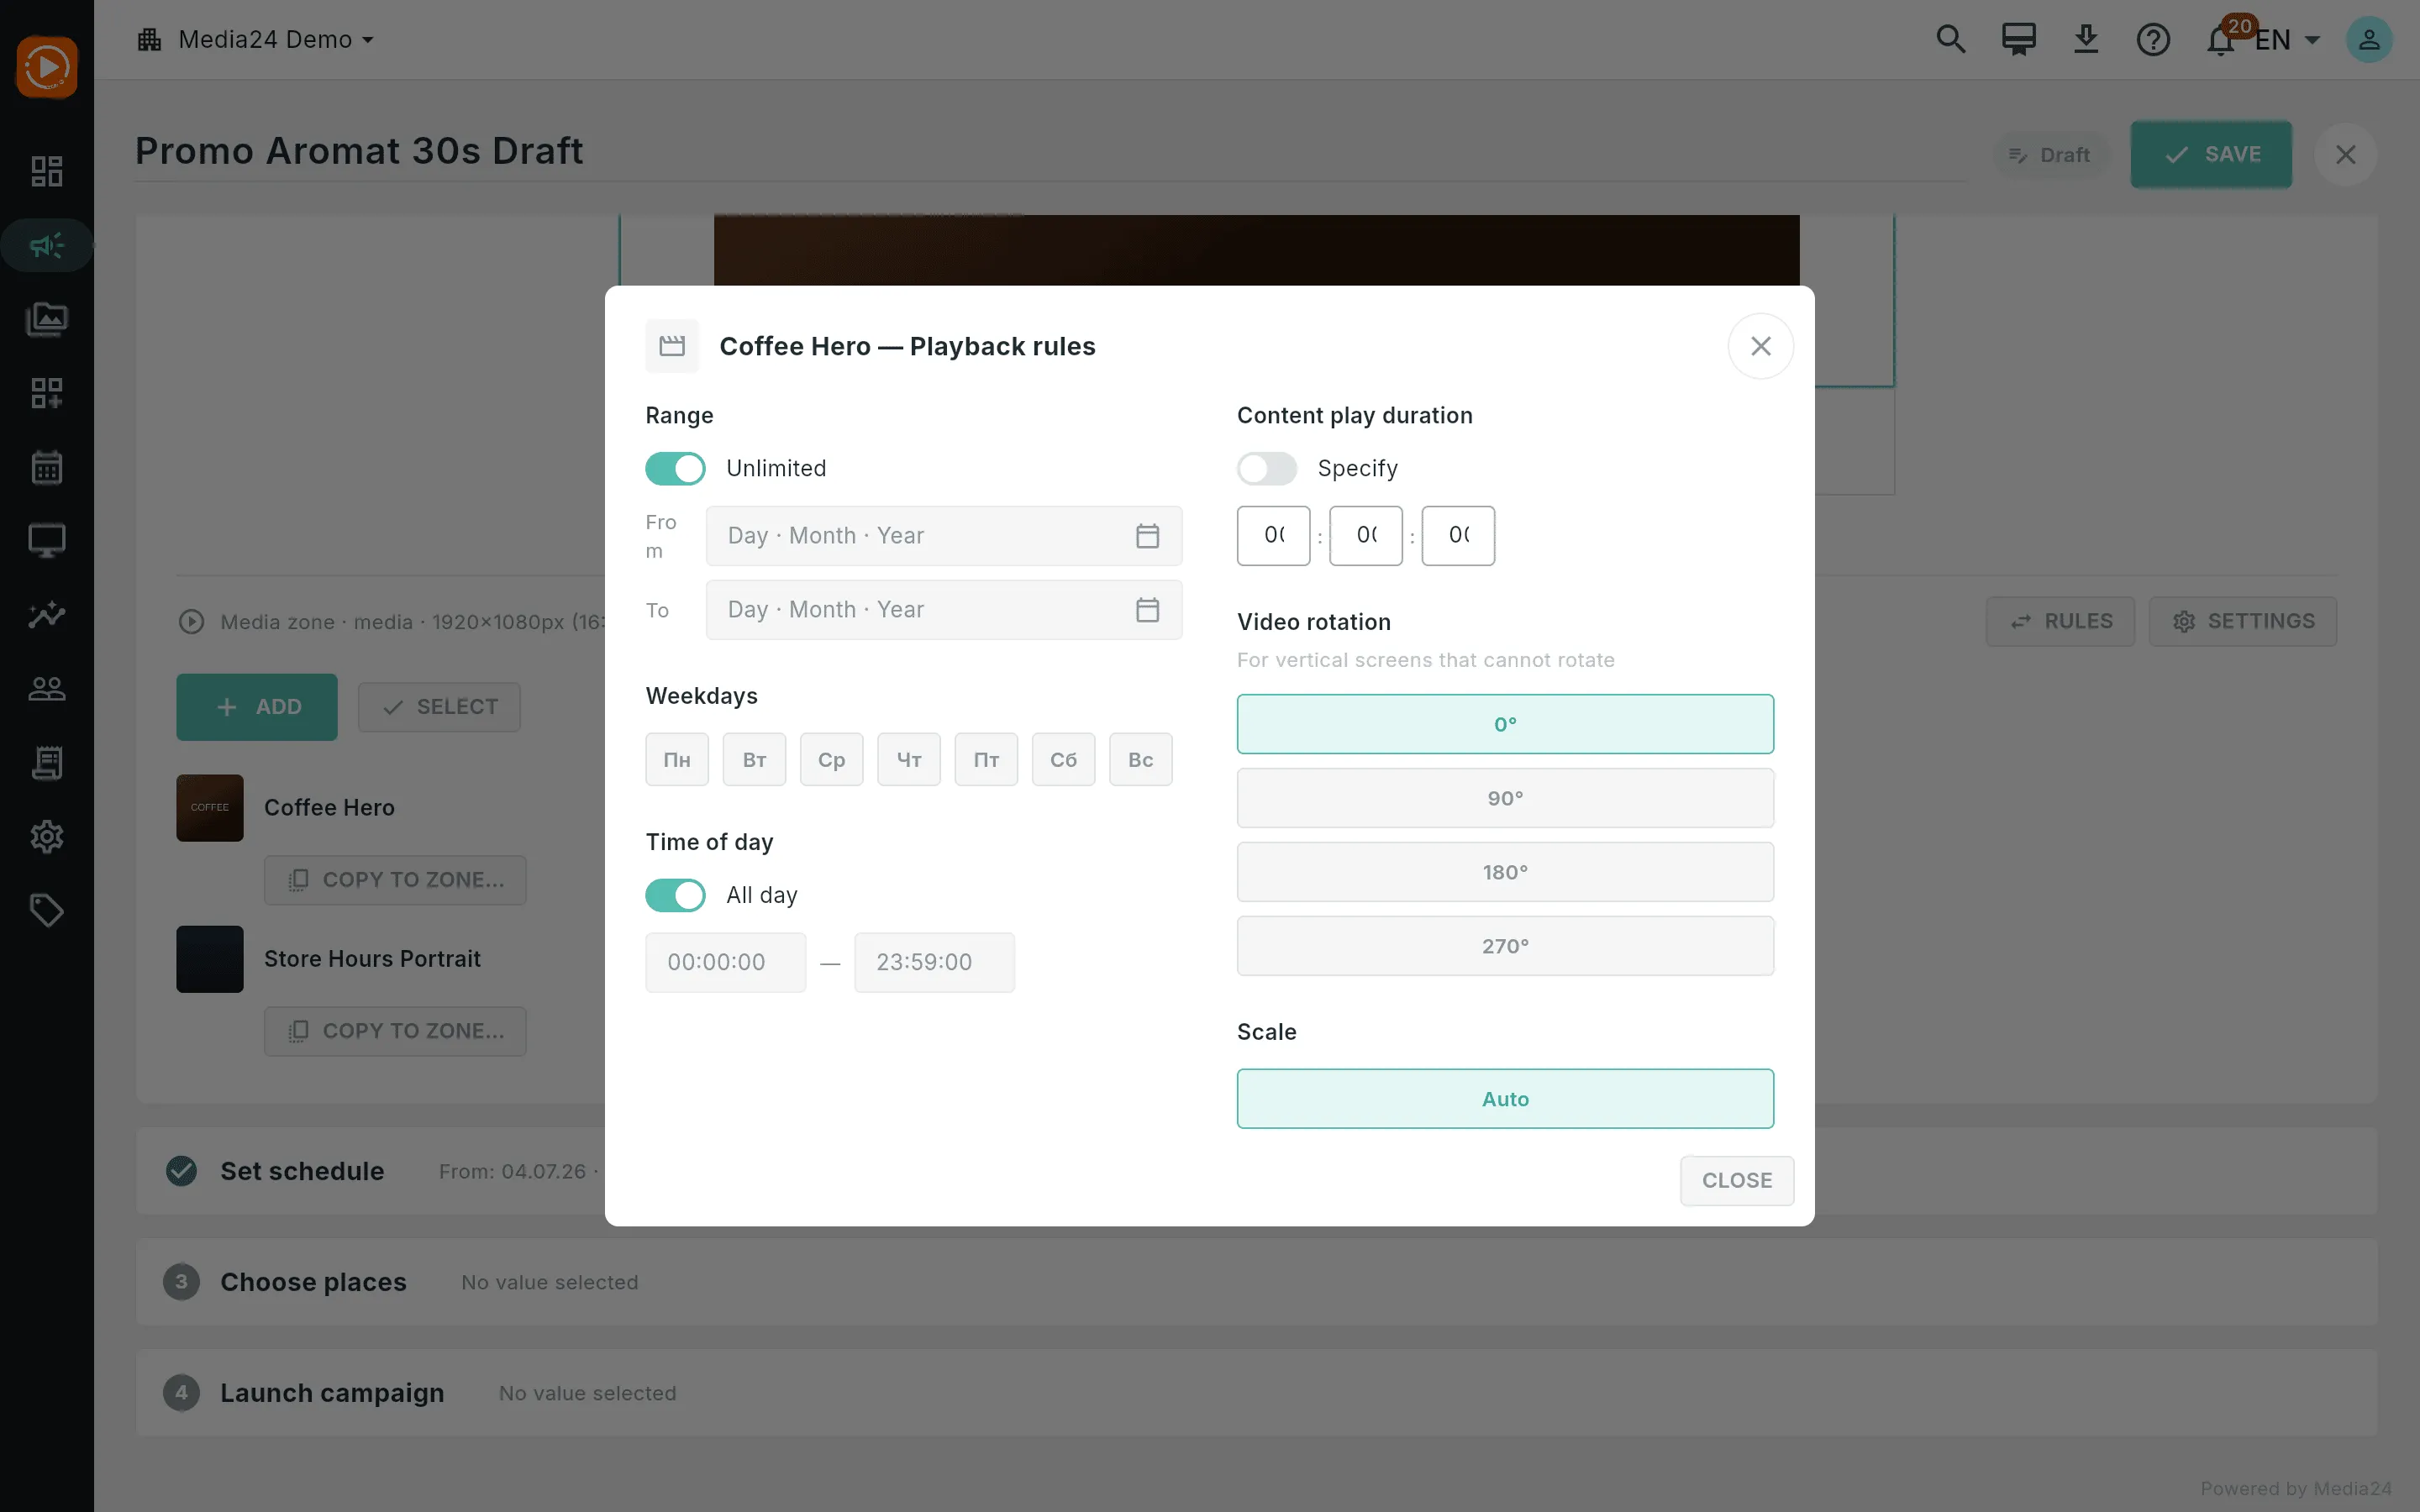This screenshot has height=1512, width=2420.
Task: Open the media library sidebar icon
Action: (x=46, y=319)
